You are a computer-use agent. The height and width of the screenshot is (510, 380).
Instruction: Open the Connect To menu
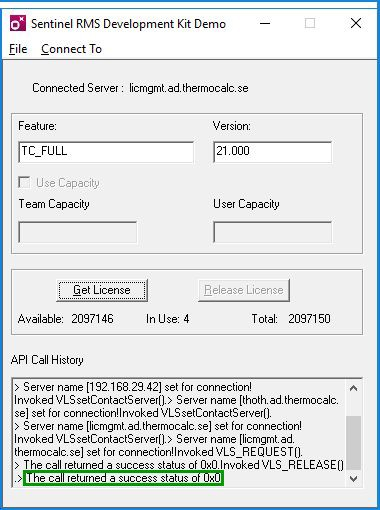tap(71, 49)
